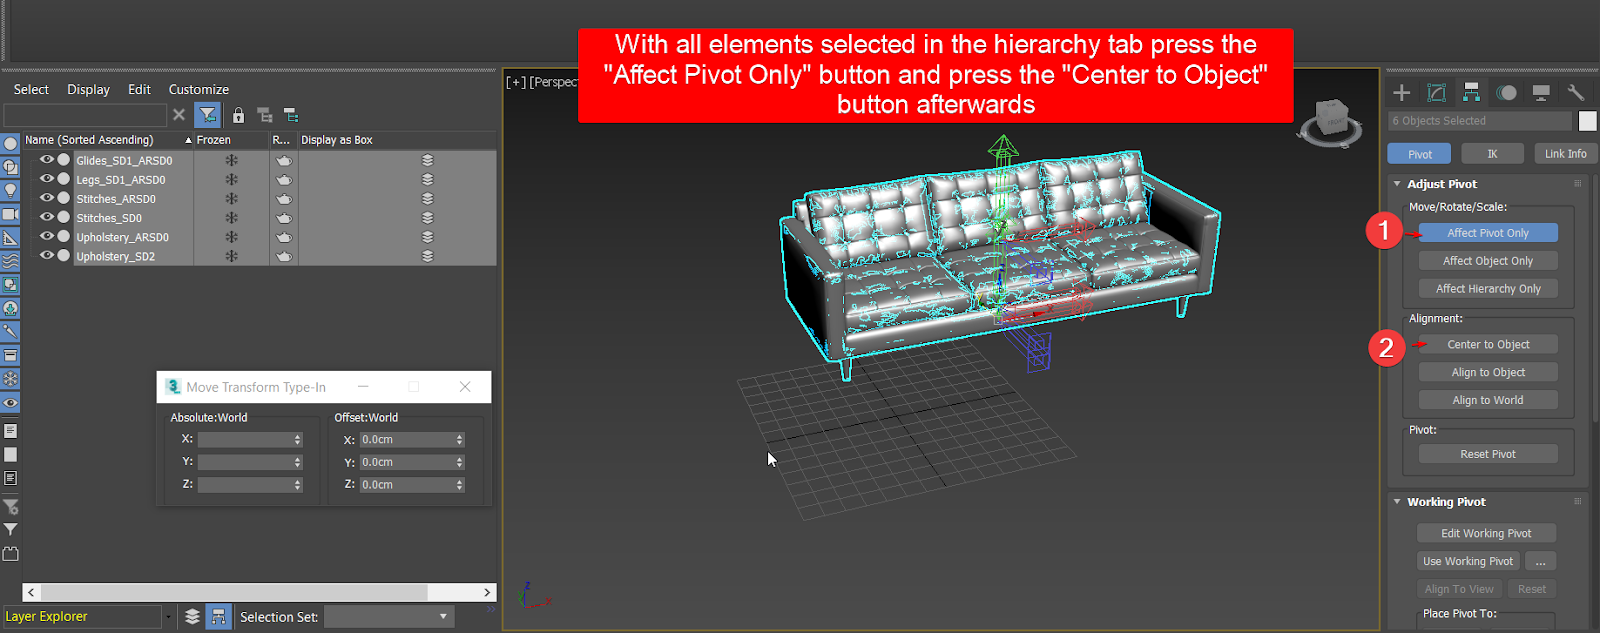Switch to the Modify panel icon
The image size is (1600, 633).
pyautogui.click(x=1436, y=93)
